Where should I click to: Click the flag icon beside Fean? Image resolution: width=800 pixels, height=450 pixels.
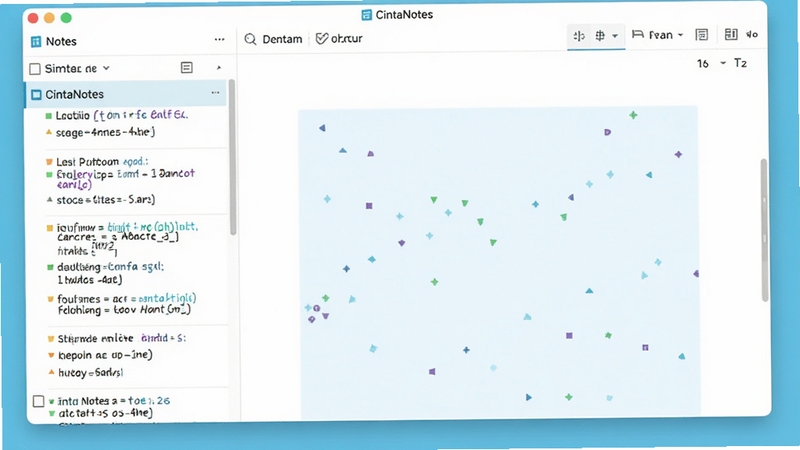(638, 34)
